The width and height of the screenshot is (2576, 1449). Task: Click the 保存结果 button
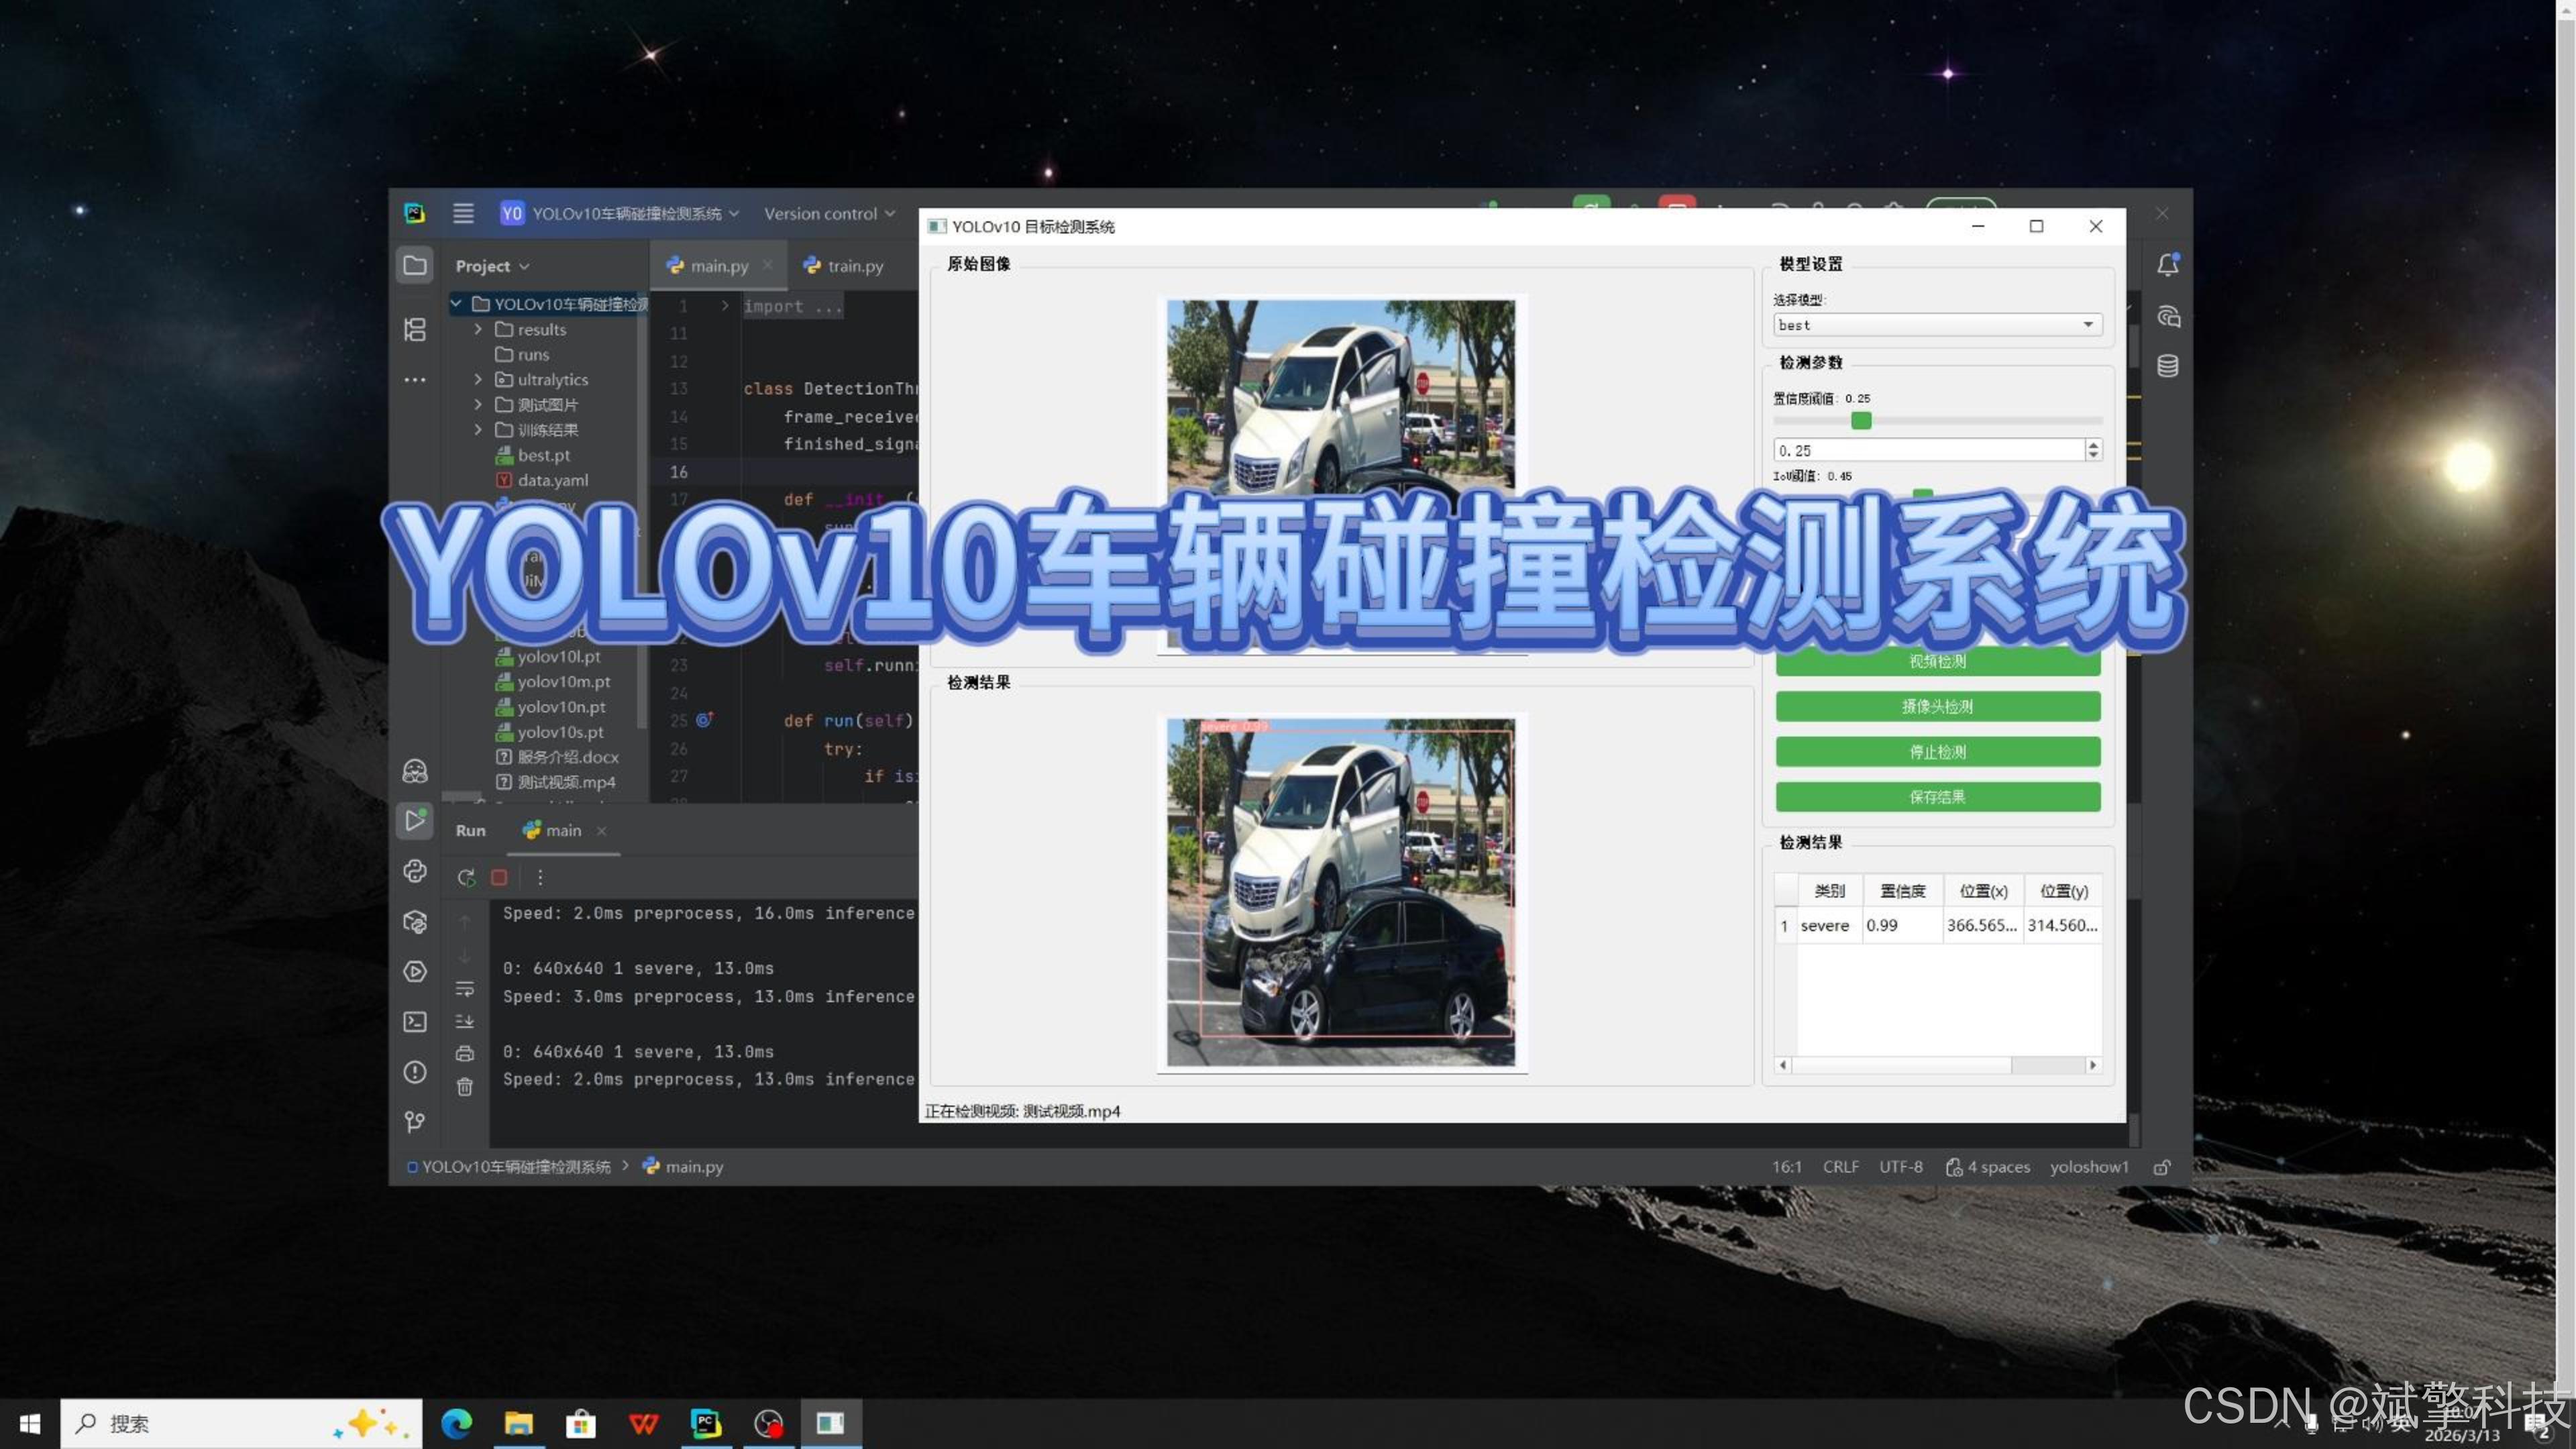pyautogui.click(x=1937, y=797)
